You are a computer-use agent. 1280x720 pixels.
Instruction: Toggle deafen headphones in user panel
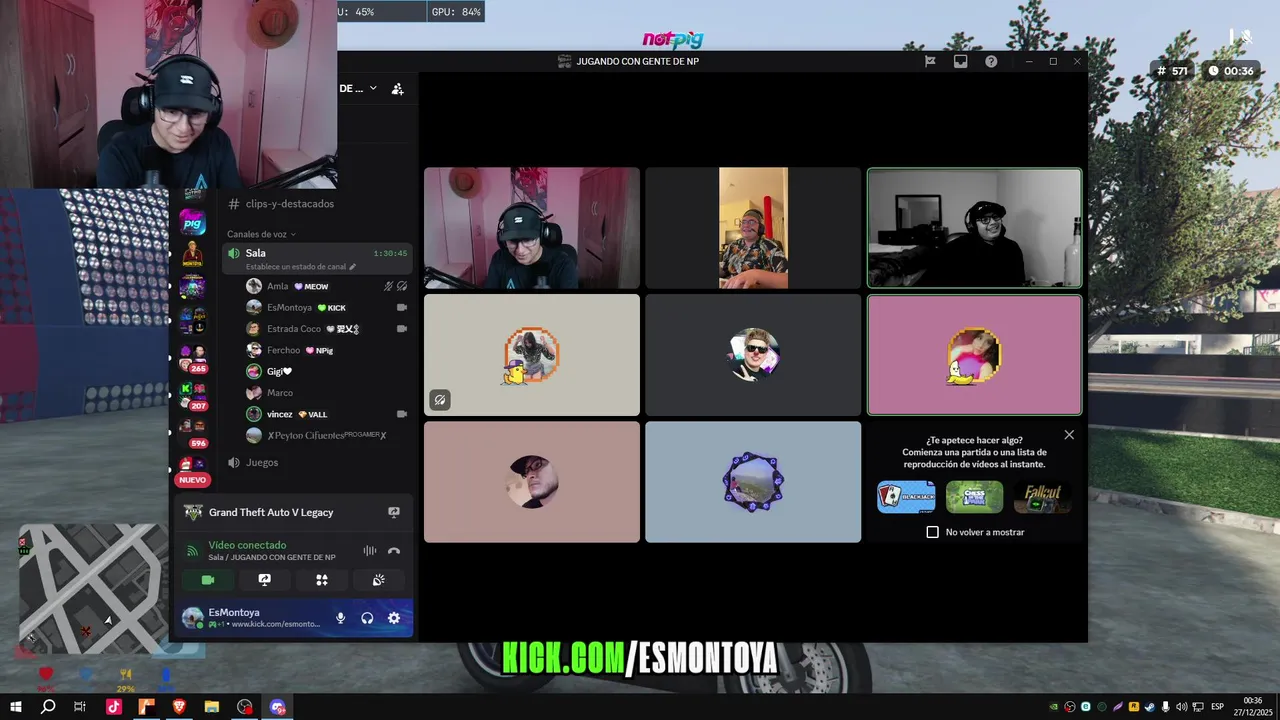(367, 618)
